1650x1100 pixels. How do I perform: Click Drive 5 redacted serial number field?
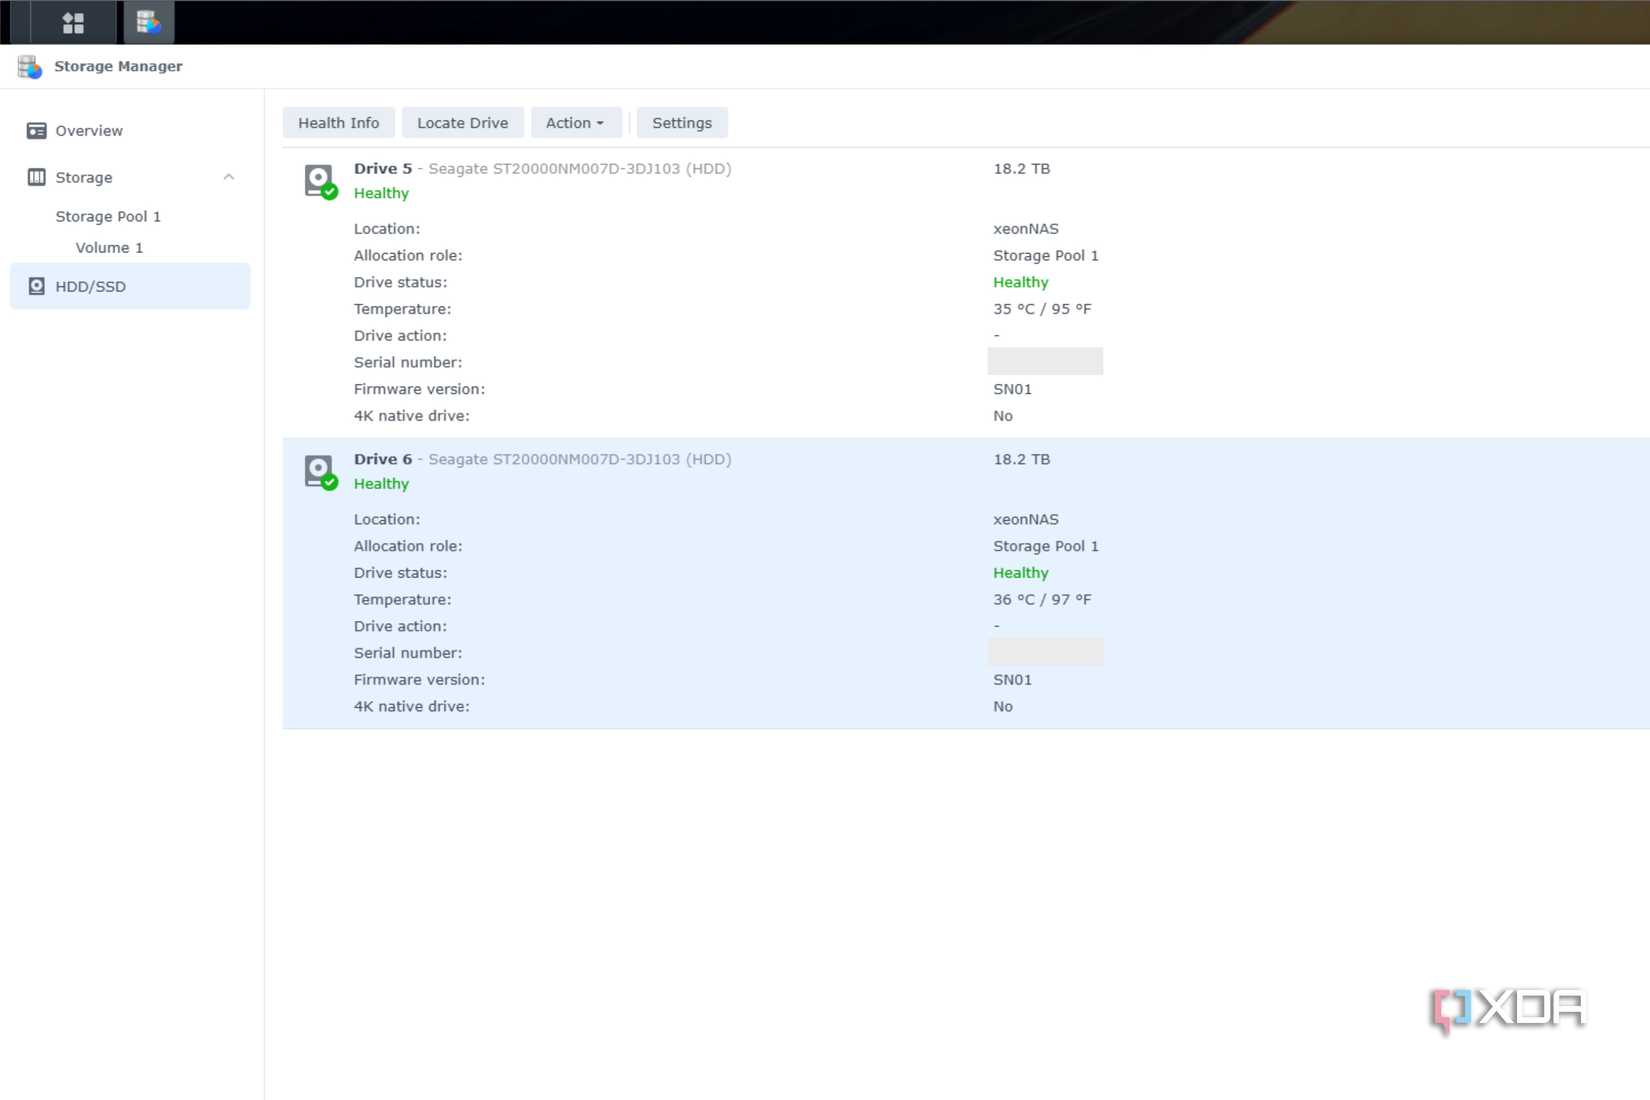pos(1045,361)
